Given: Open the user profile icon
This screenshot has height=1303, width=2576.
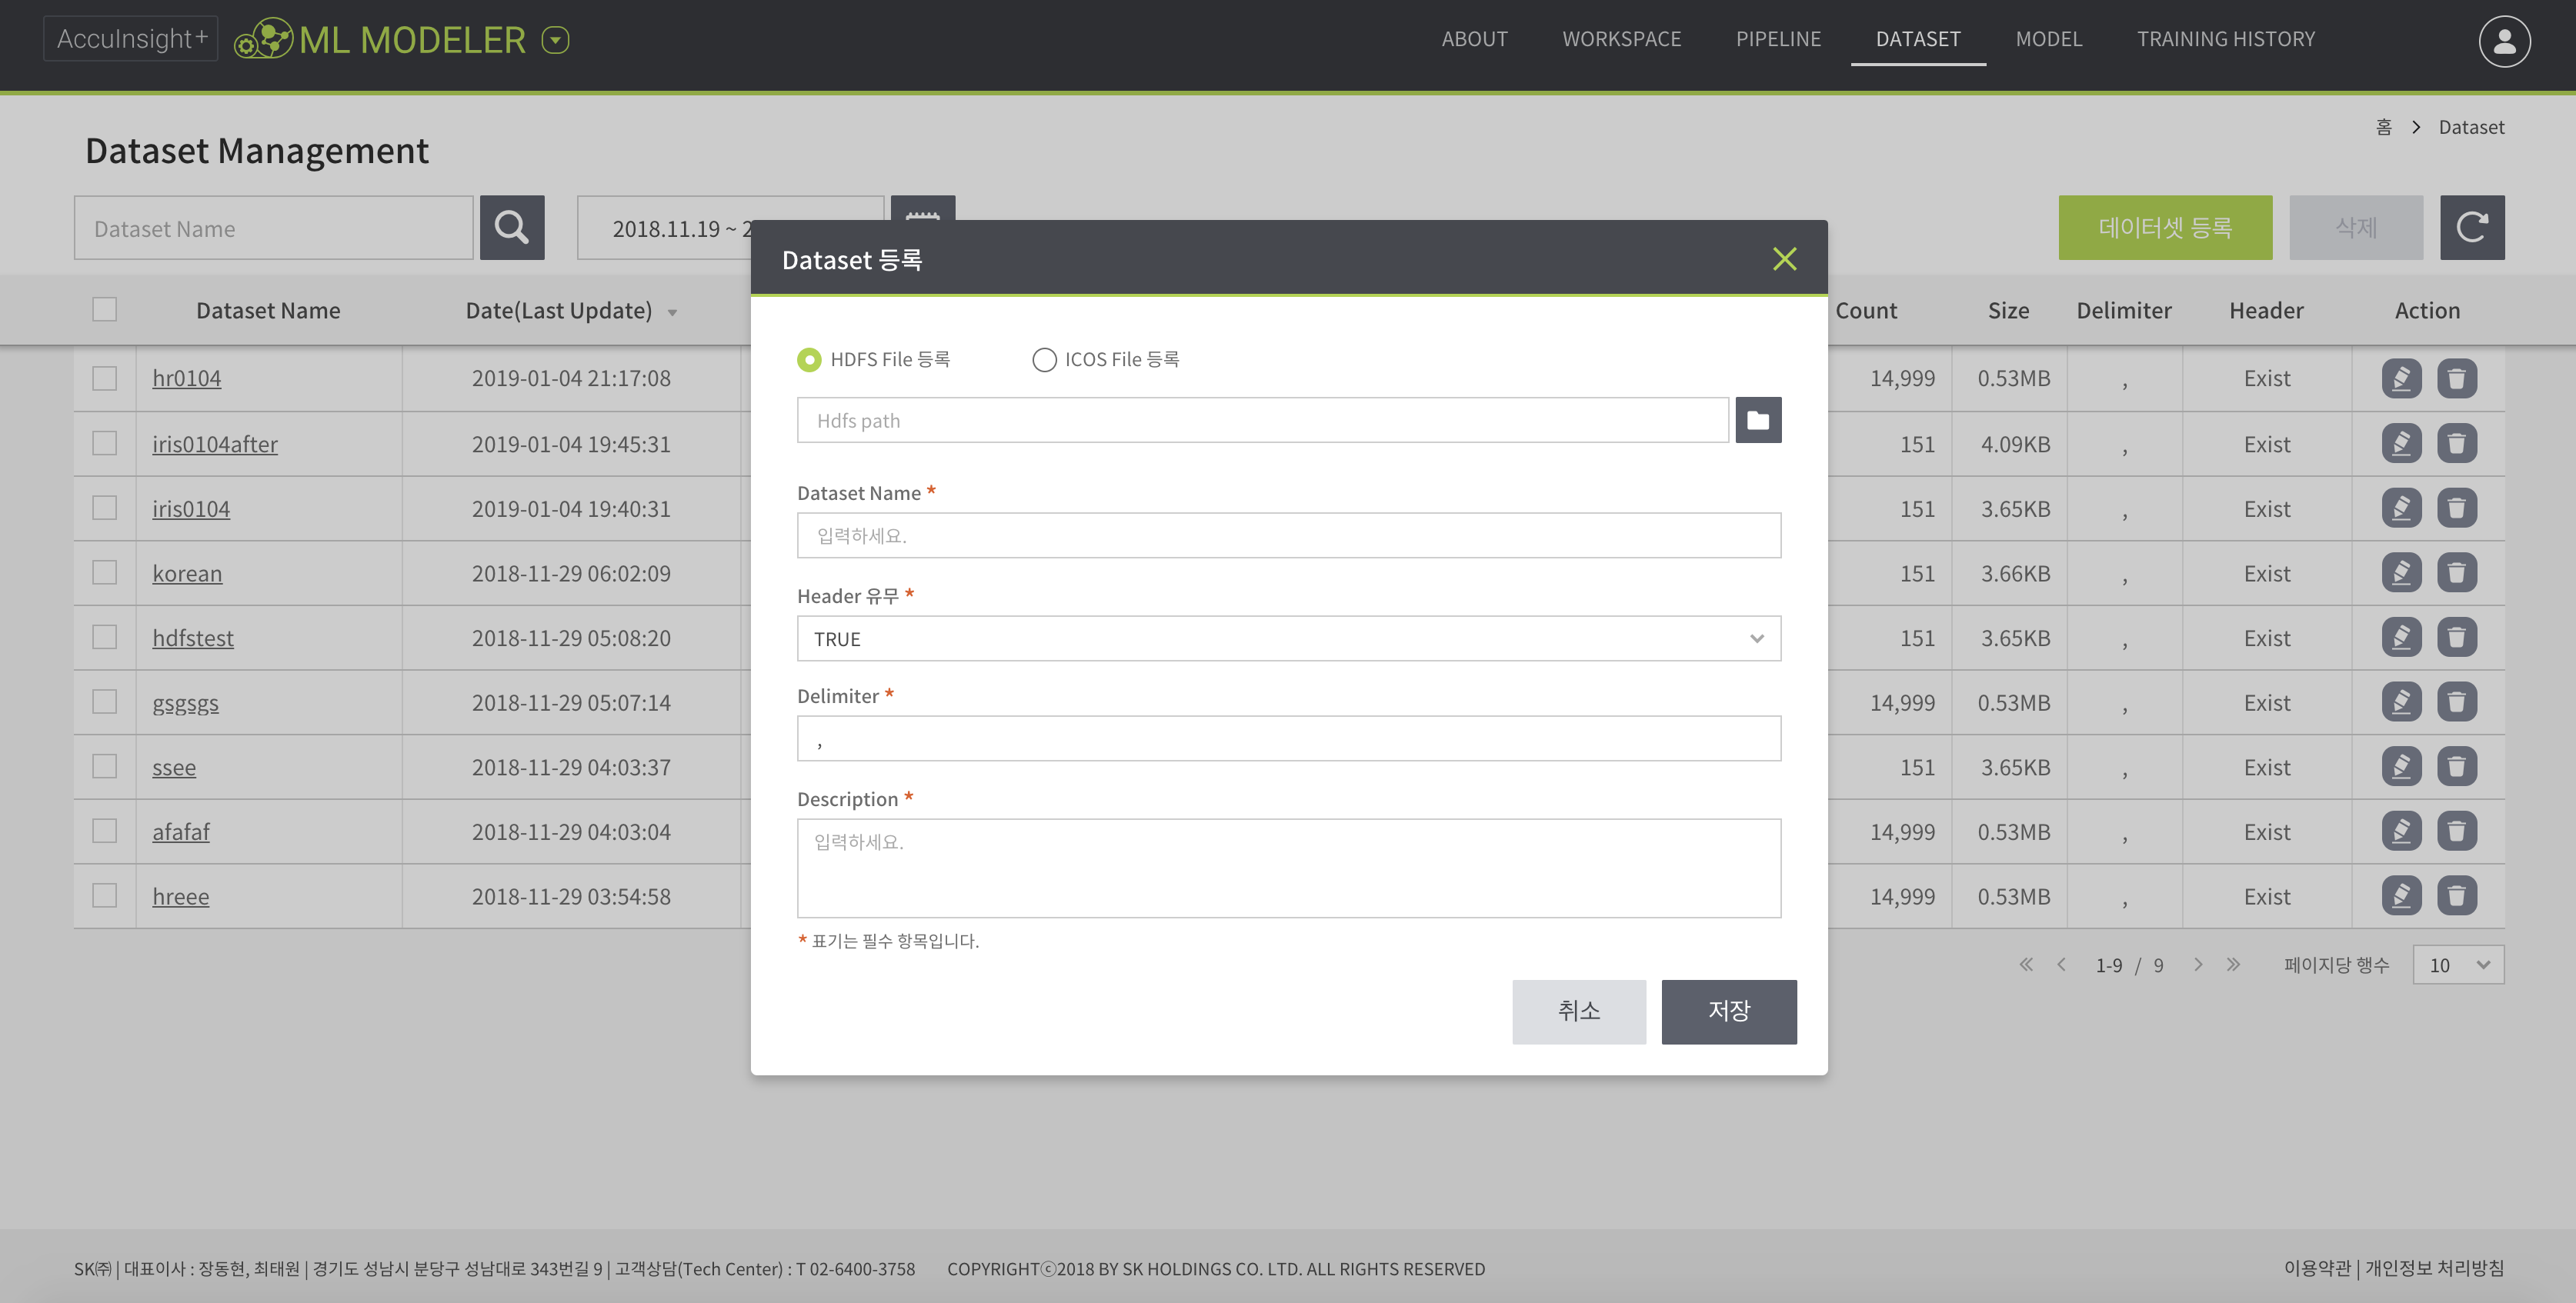Looking at the screenshot, I should pyautogui.click(x=2504, y=41).
